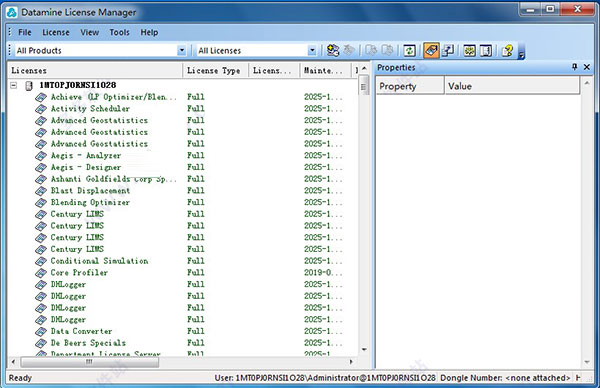Click the computer icon beside 1MTOPJORNSI1028
Screen dimensions: 600x388
coord(29,85)
